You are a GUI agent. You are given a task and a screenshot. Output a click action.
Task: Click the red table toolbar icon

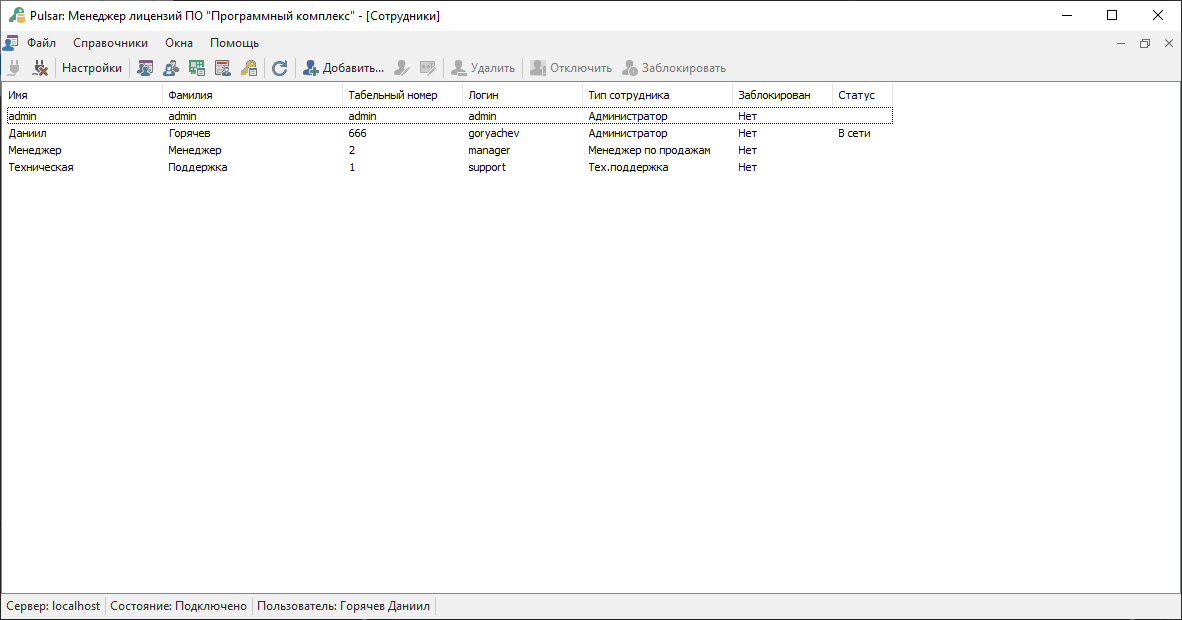223,68
